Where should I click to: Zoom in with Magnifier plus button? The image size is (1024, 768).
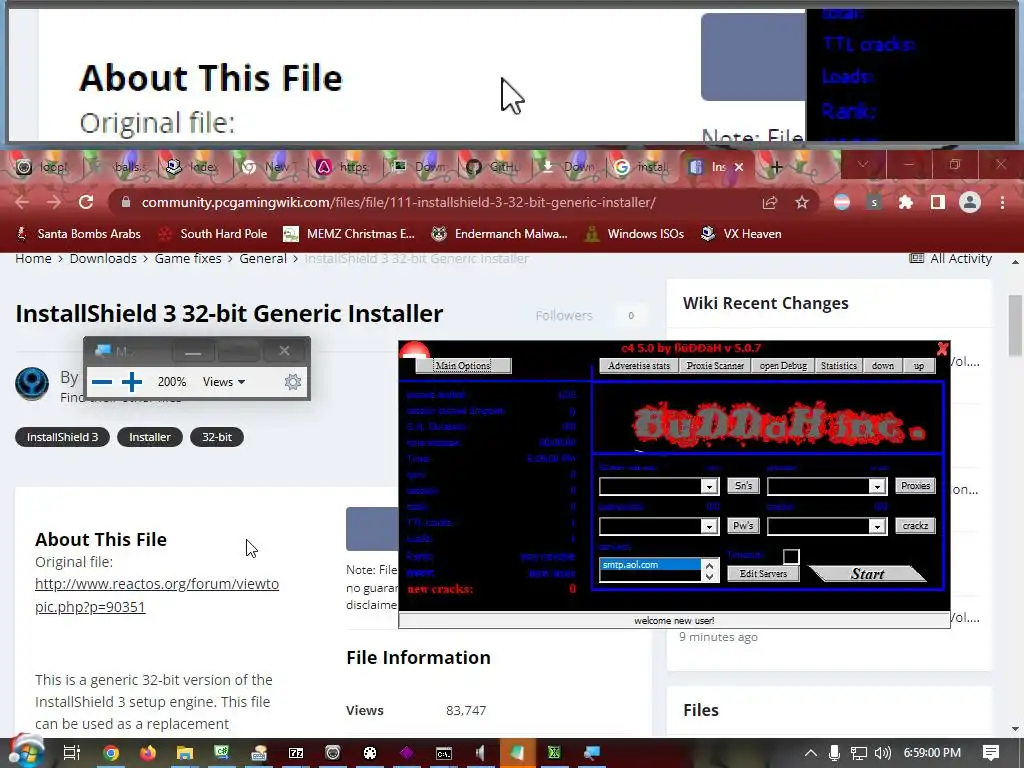pos(132,381)
